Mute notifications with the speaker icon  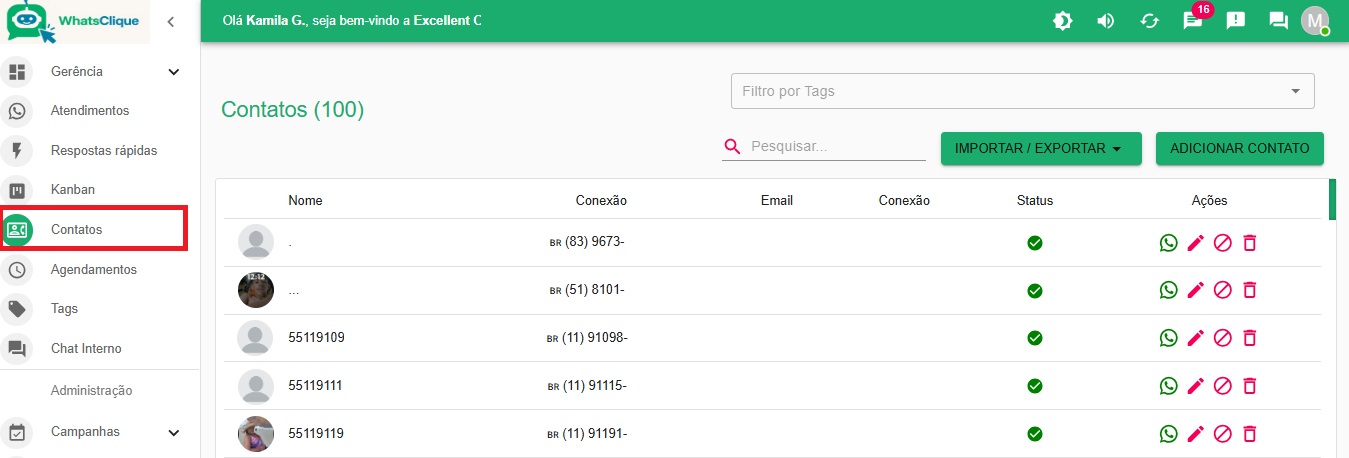pos(1105,21)
